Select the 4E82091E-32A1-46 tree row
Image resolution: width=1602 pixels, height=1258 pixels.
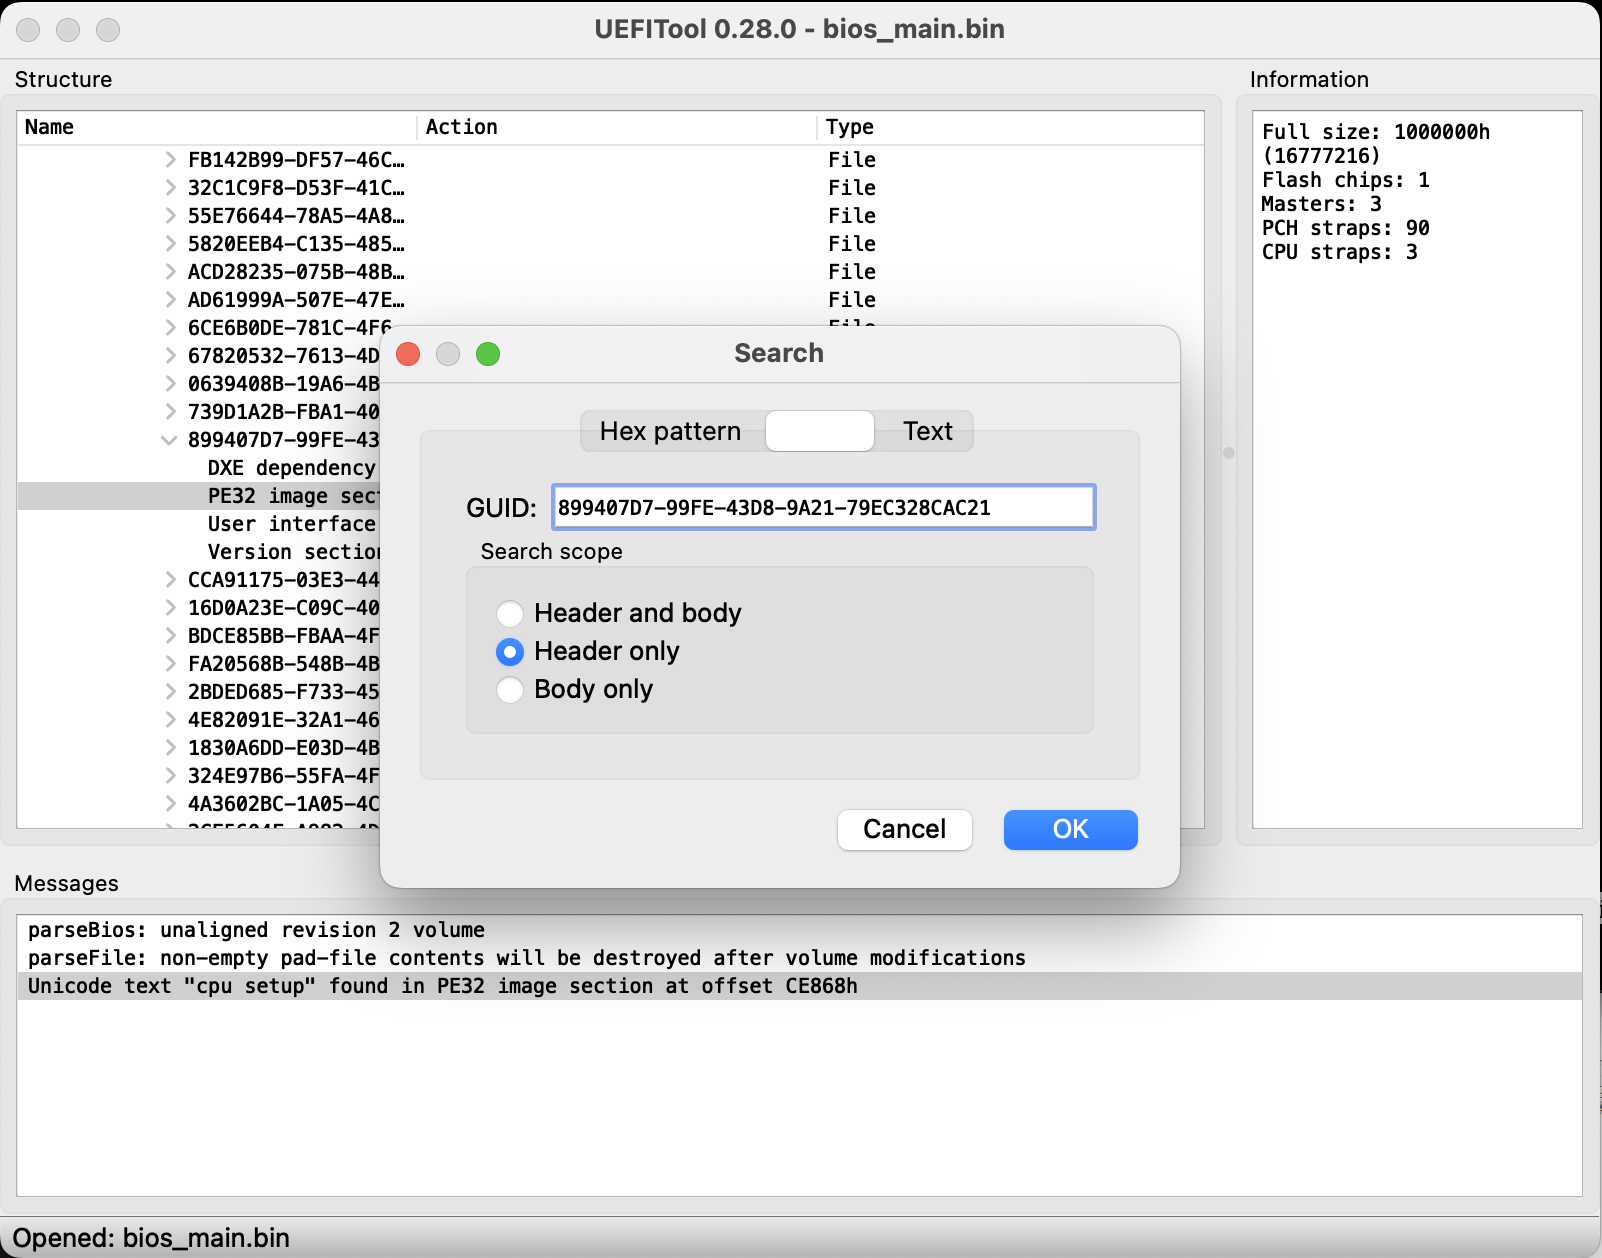(x=284, y=720)
